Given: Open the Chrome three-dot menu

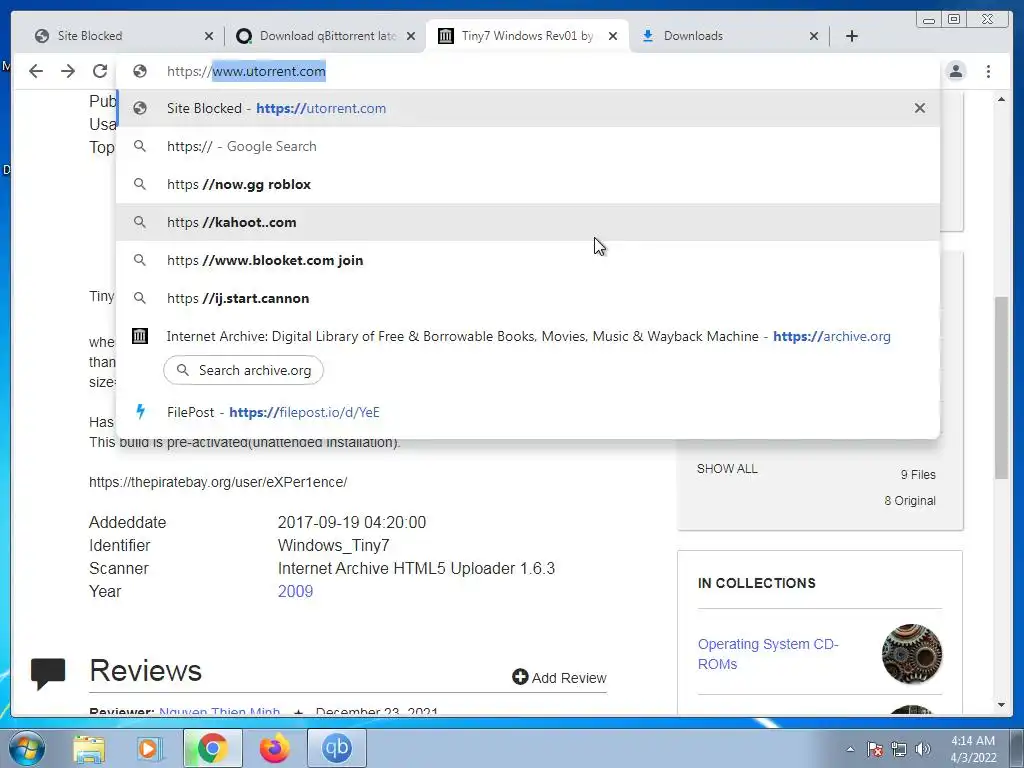Looking at the screenshot, I should (988, 71).
